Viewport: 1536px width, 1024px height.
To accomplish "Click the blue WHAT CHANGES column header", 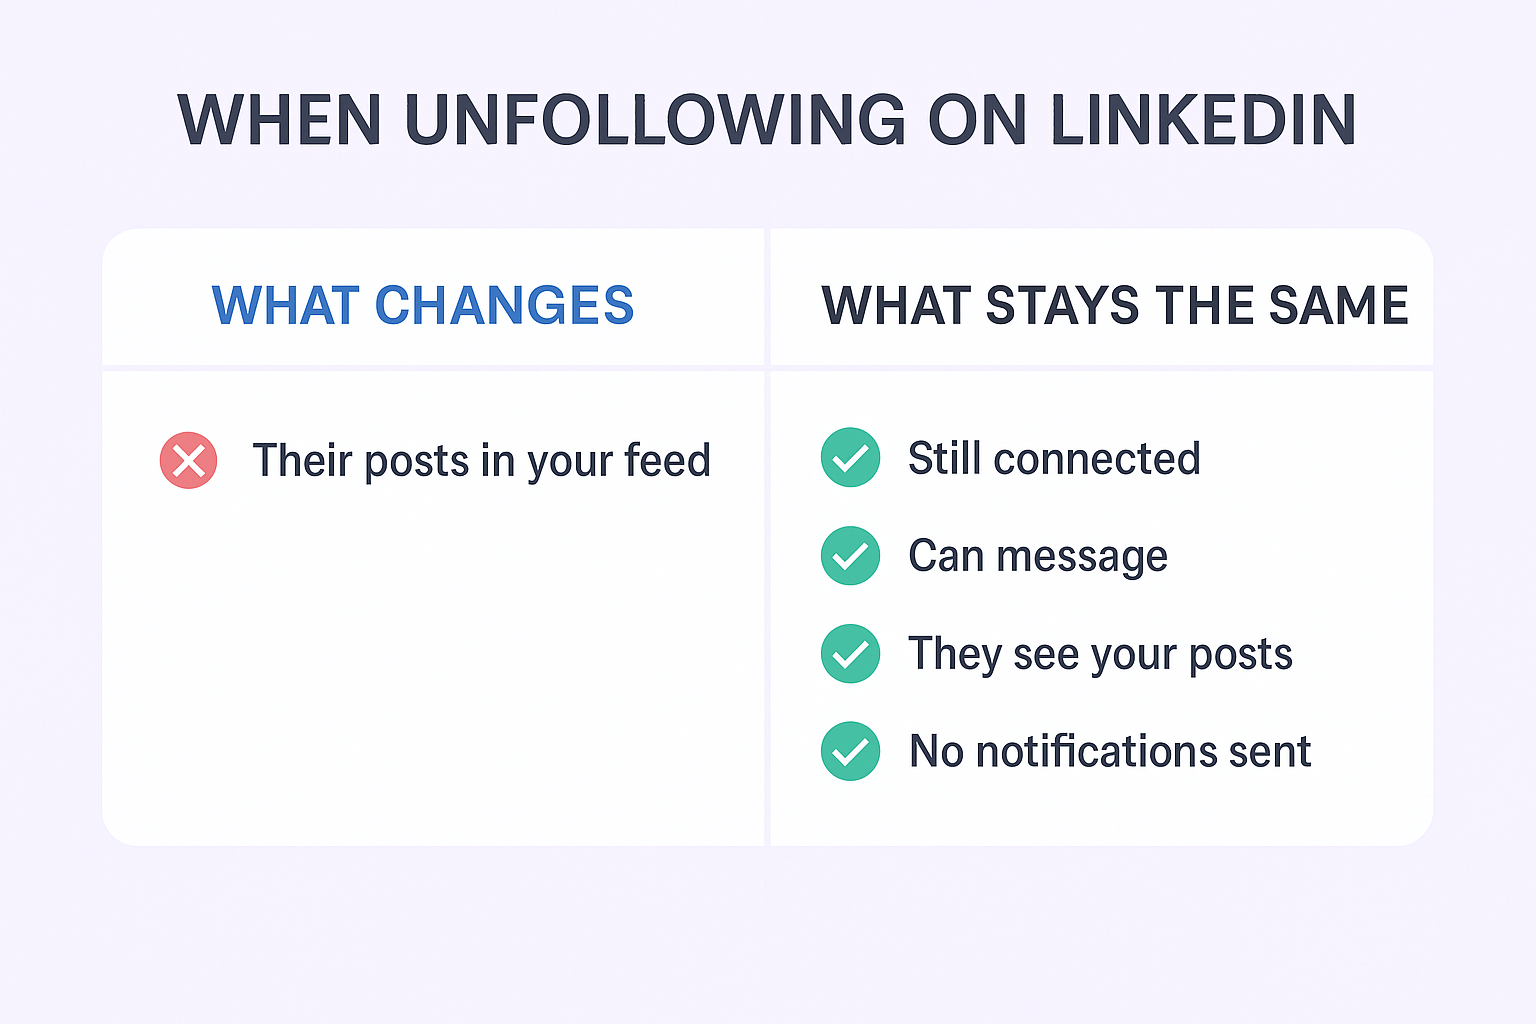I will [423, 305].
